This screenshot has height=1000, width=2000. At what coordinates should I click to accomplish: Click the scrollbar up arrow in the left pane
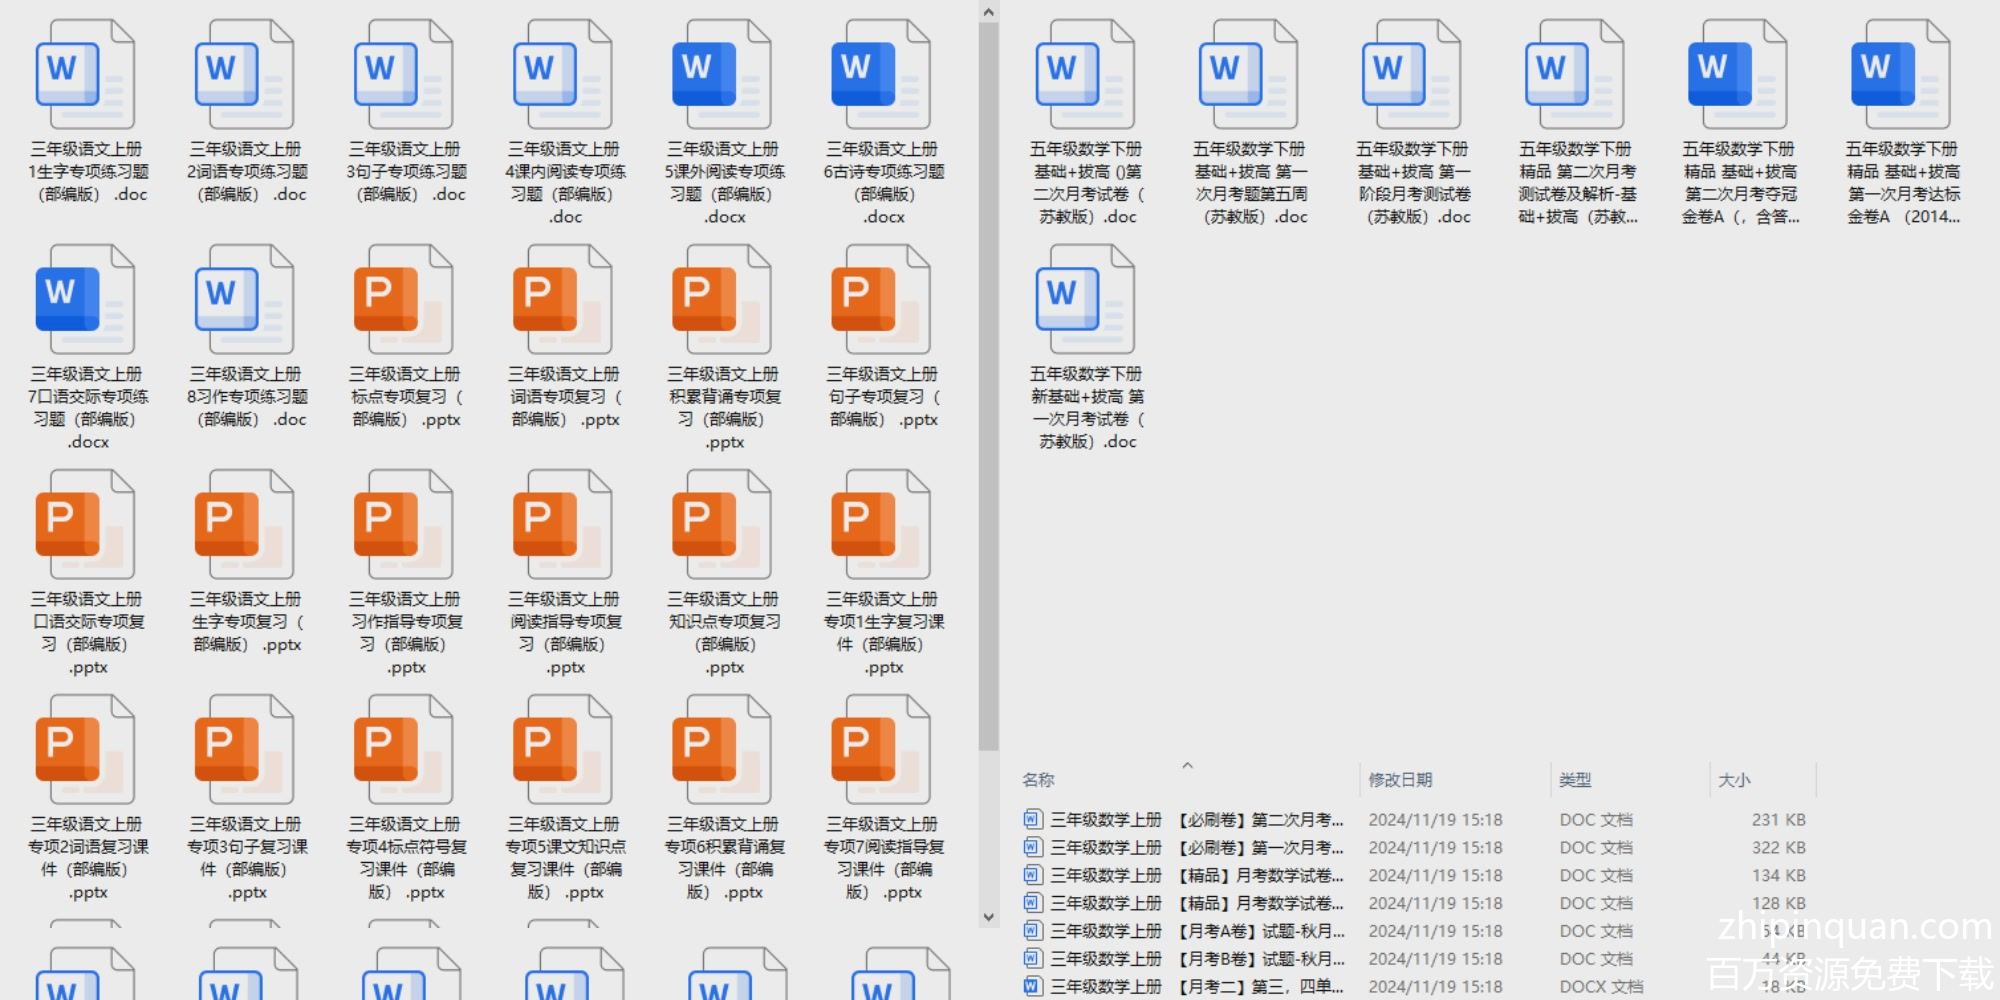click(988, 13)
